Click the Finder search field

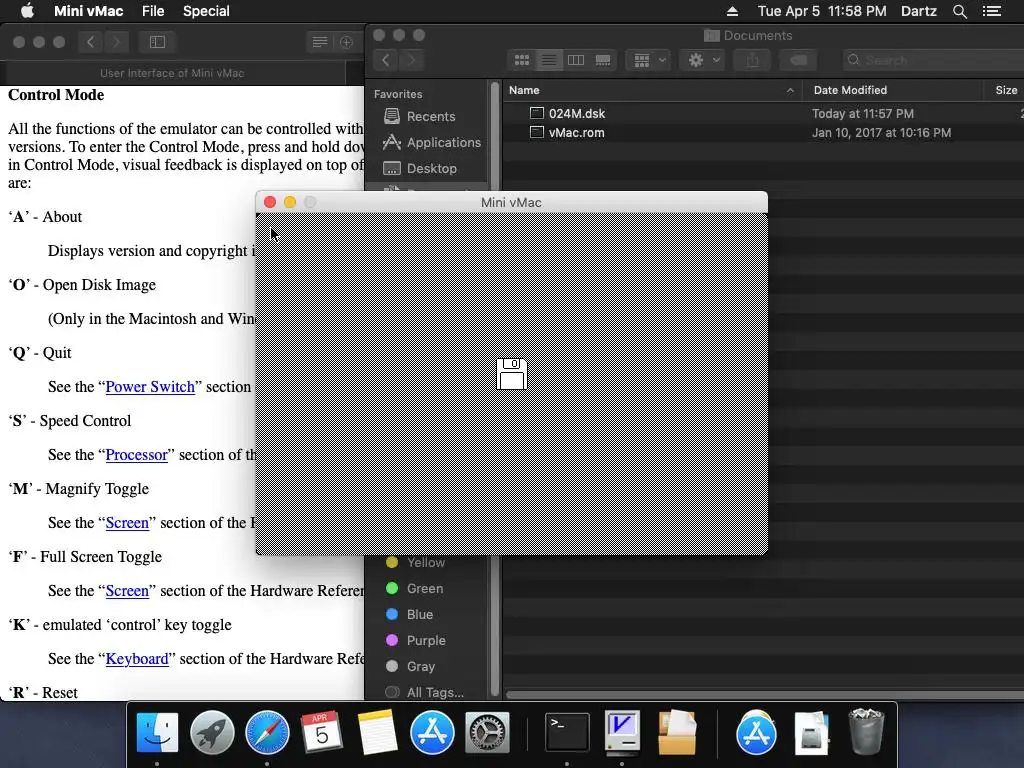pyautogui.click(x=934, y=60)
